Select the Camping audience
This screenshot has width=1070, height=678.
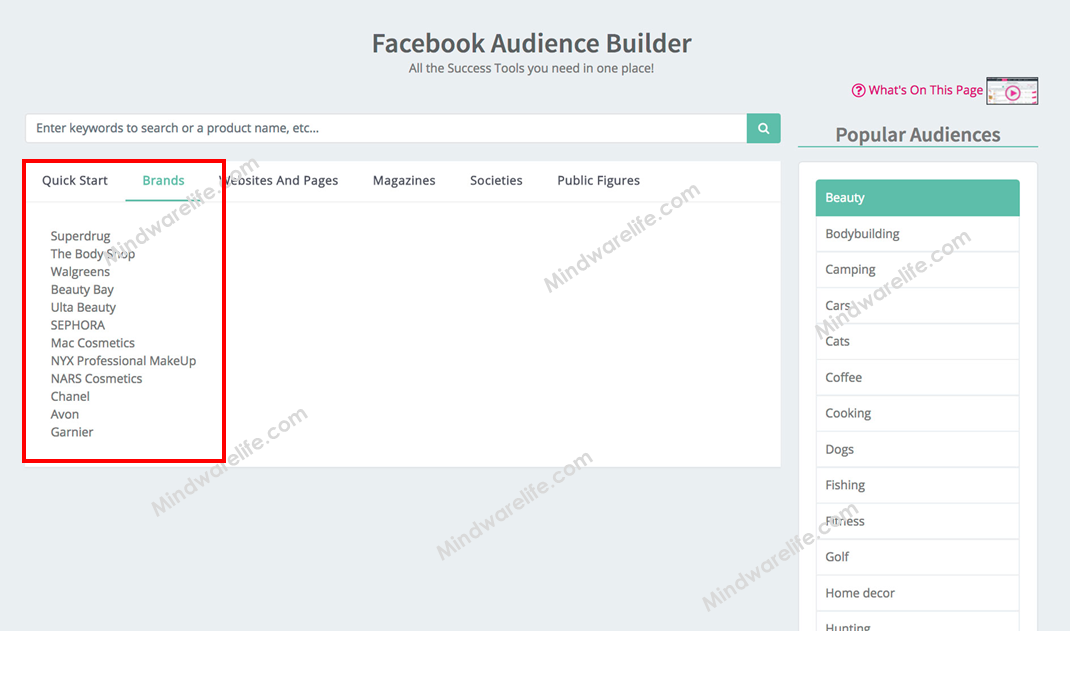point(917,269)
